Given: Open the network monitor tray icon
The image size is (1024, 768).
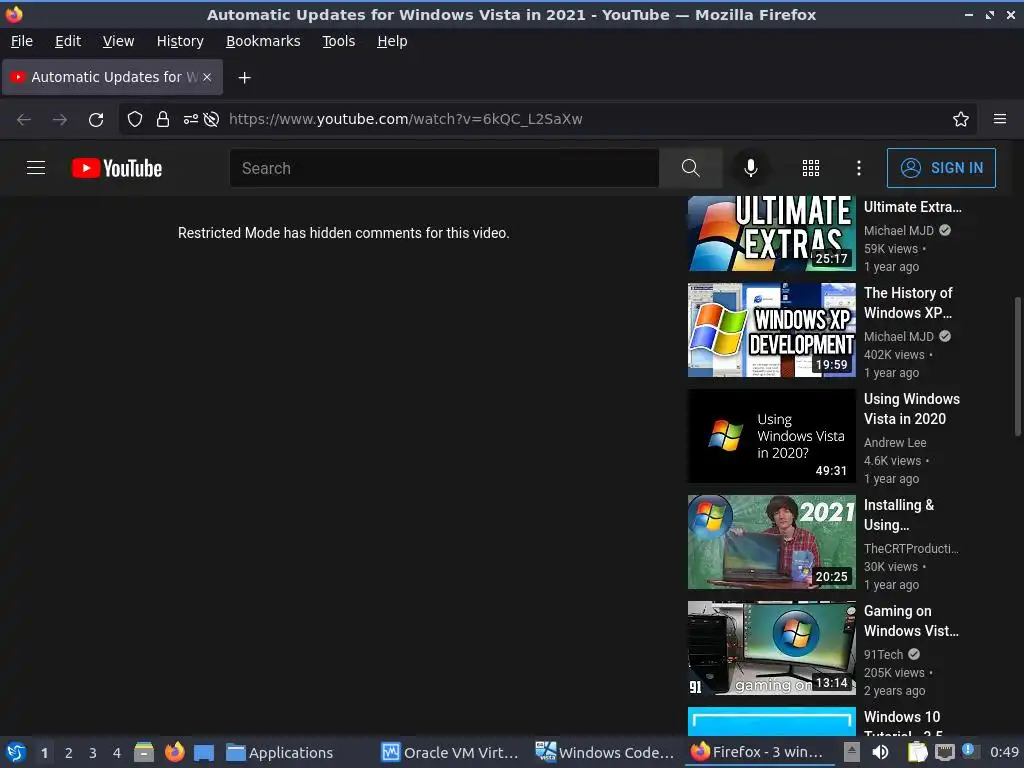Looking at the screenshot, I should tap(944, 752).
